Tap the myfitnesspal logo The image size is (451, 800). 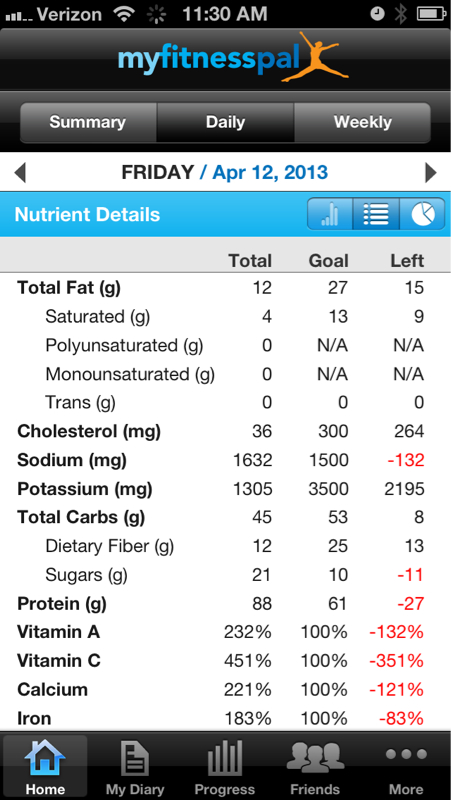(233, 58)
